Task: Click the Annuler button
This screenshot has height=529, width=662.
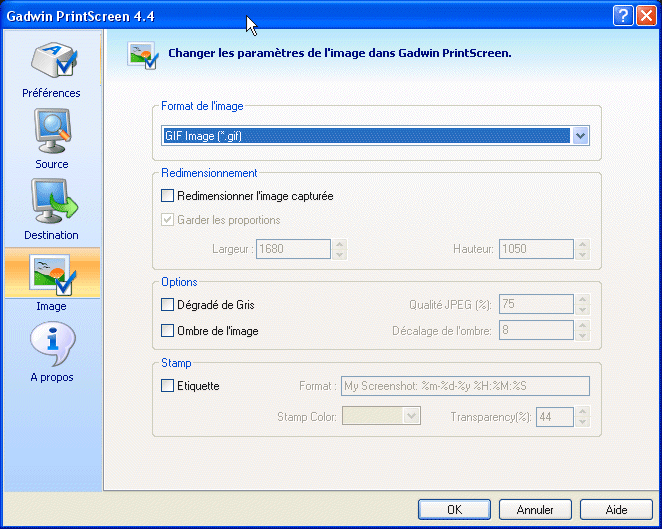Action: coord(535,510)
